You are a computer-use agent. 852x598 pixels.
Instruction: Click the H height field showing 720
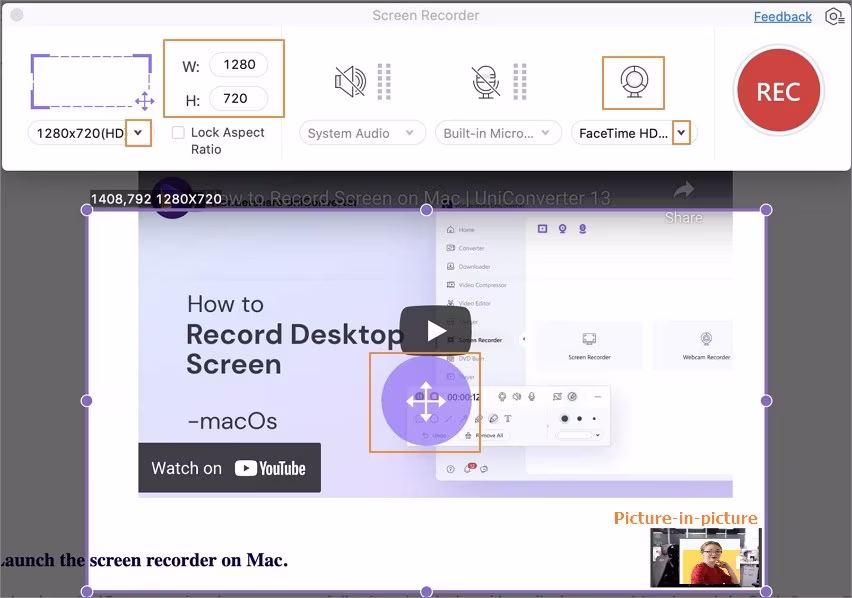click(x=239, y=98)
